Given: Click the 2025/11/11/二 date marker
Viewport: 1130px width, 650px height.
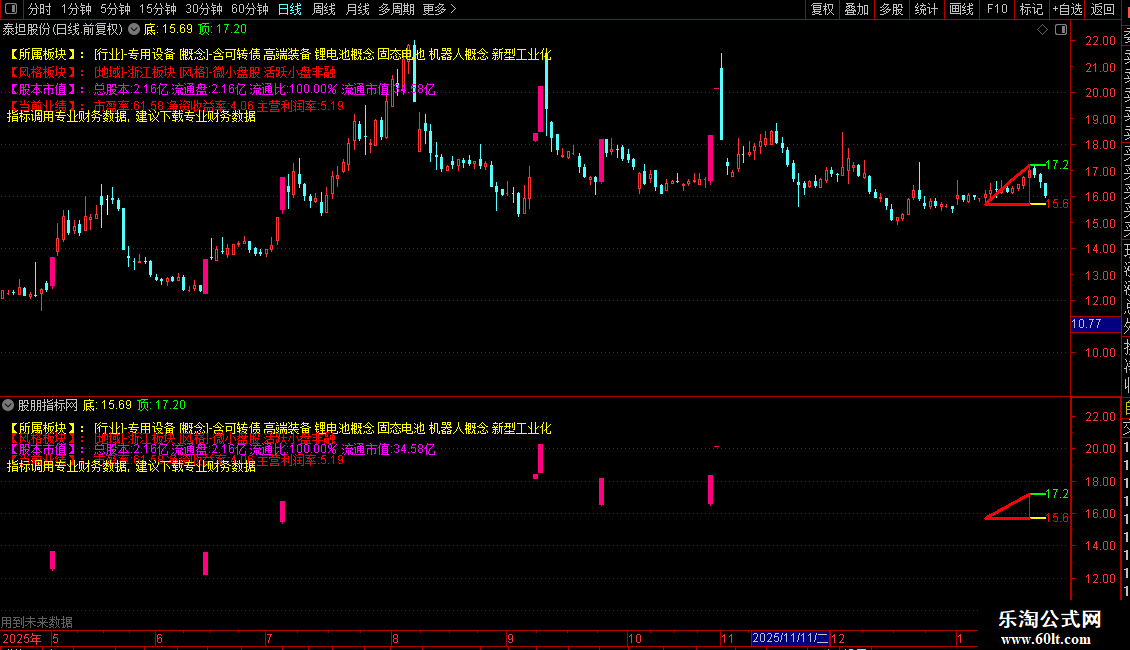Looking at the screenshot, I should [789, 638].
